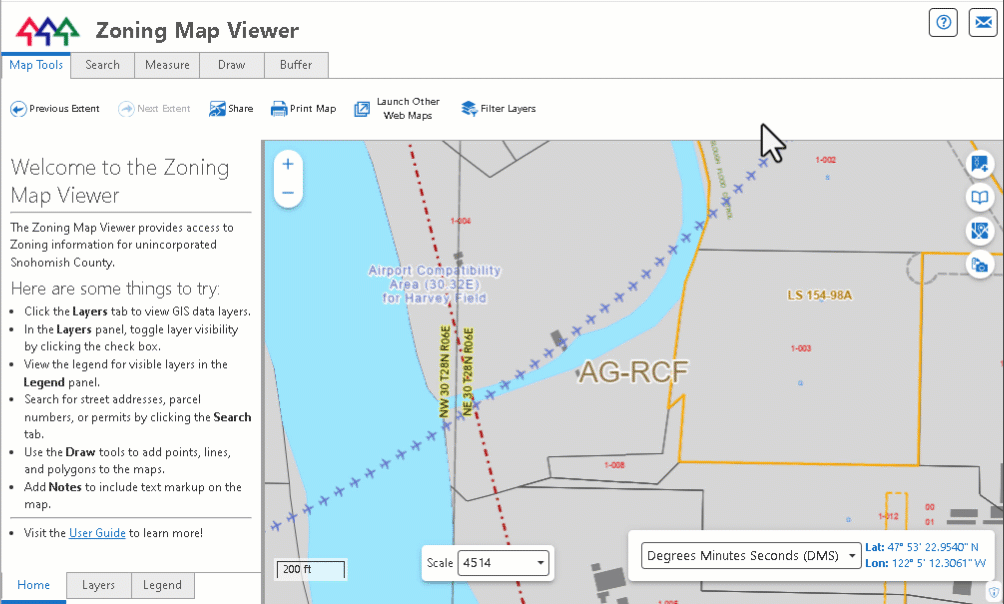
Task: Click the latitude coordinate readout
Action: (922, 547)
